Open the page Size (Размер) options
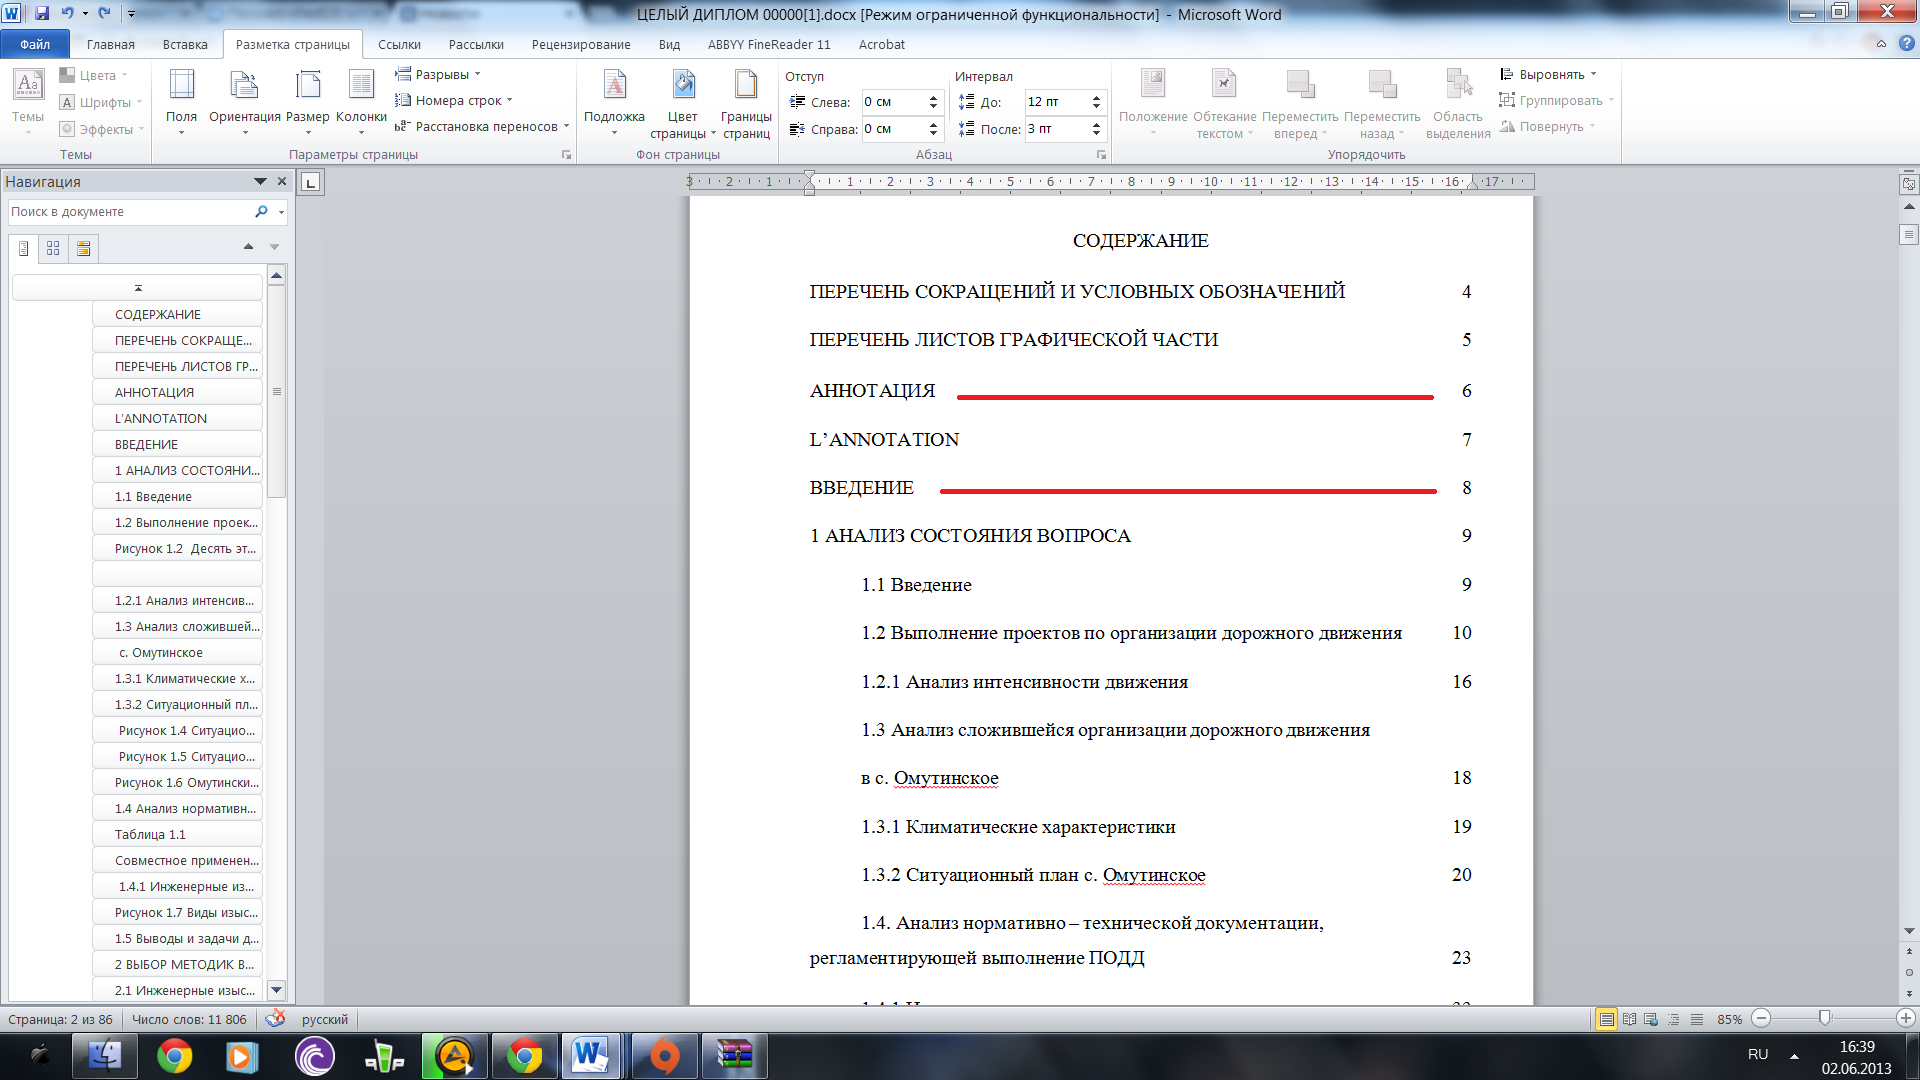 click(307, 100)
